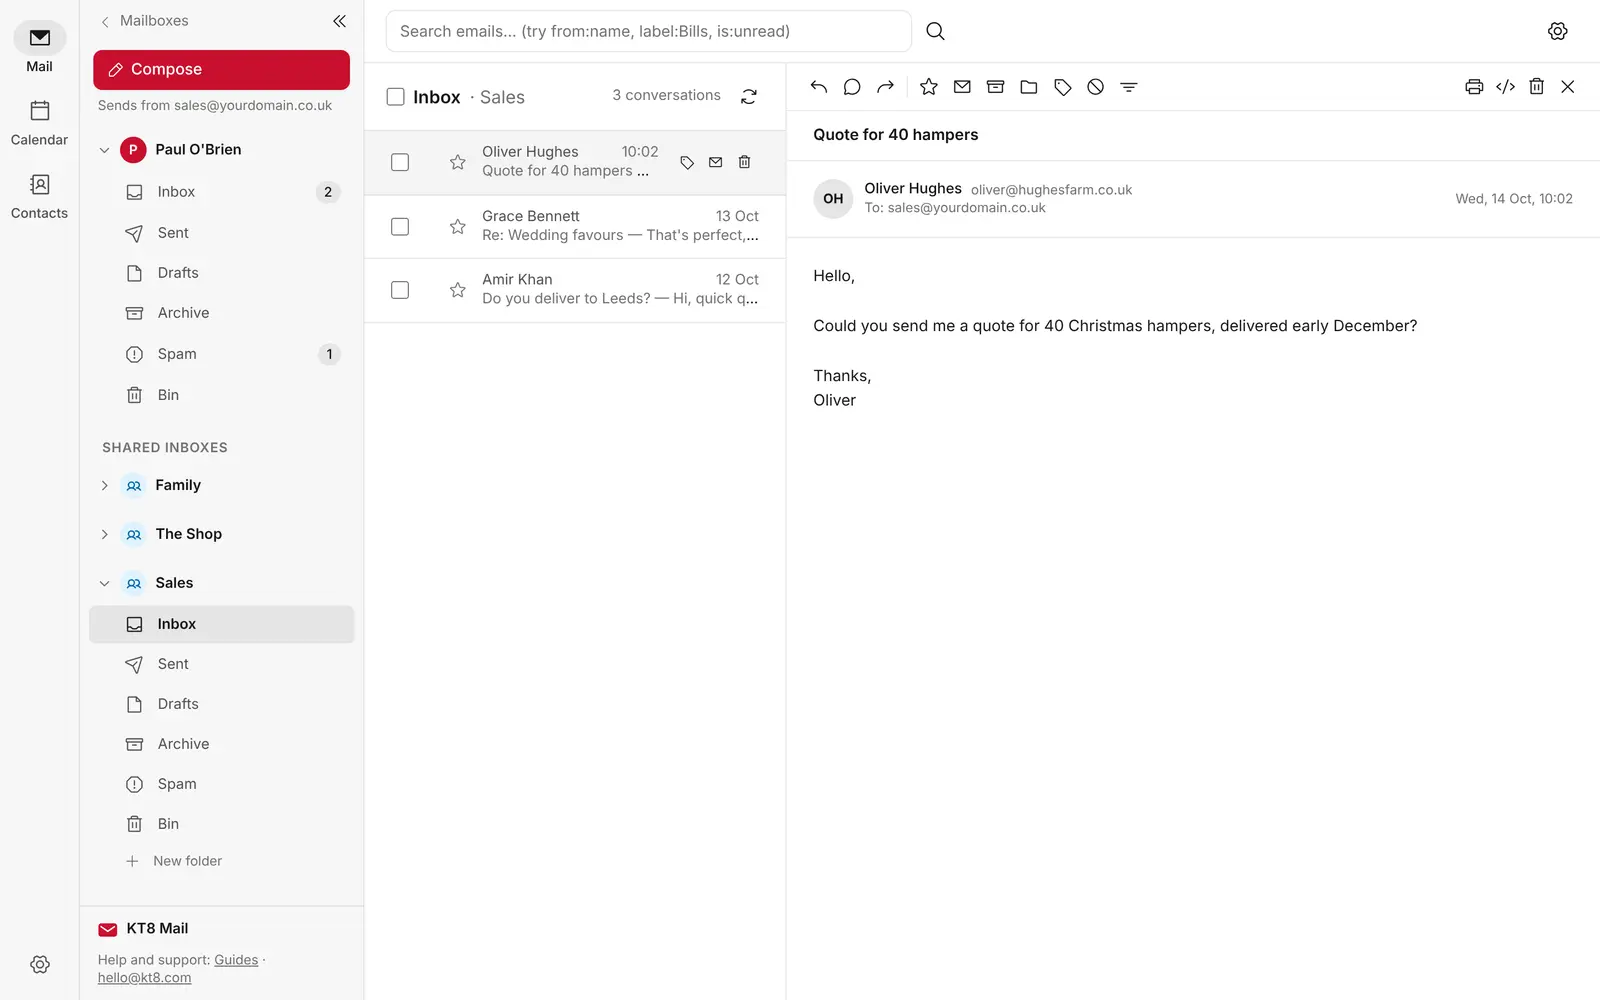Viewport: 1600px width, 1000px height.
Task: Move message using the folder toolbar icon
Action: [x=1029, y=87]
